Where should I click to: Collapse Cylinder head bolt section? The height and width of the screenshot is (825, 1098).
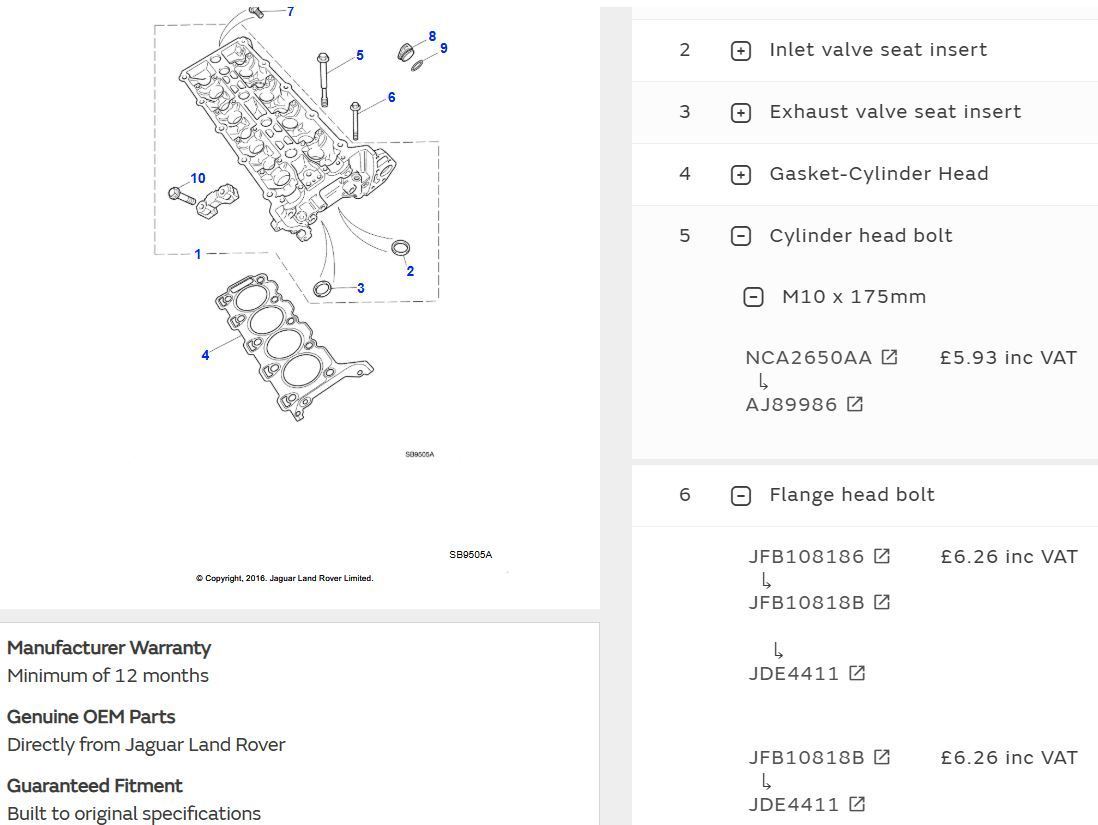pyautogui.click(x=741, y=236)
